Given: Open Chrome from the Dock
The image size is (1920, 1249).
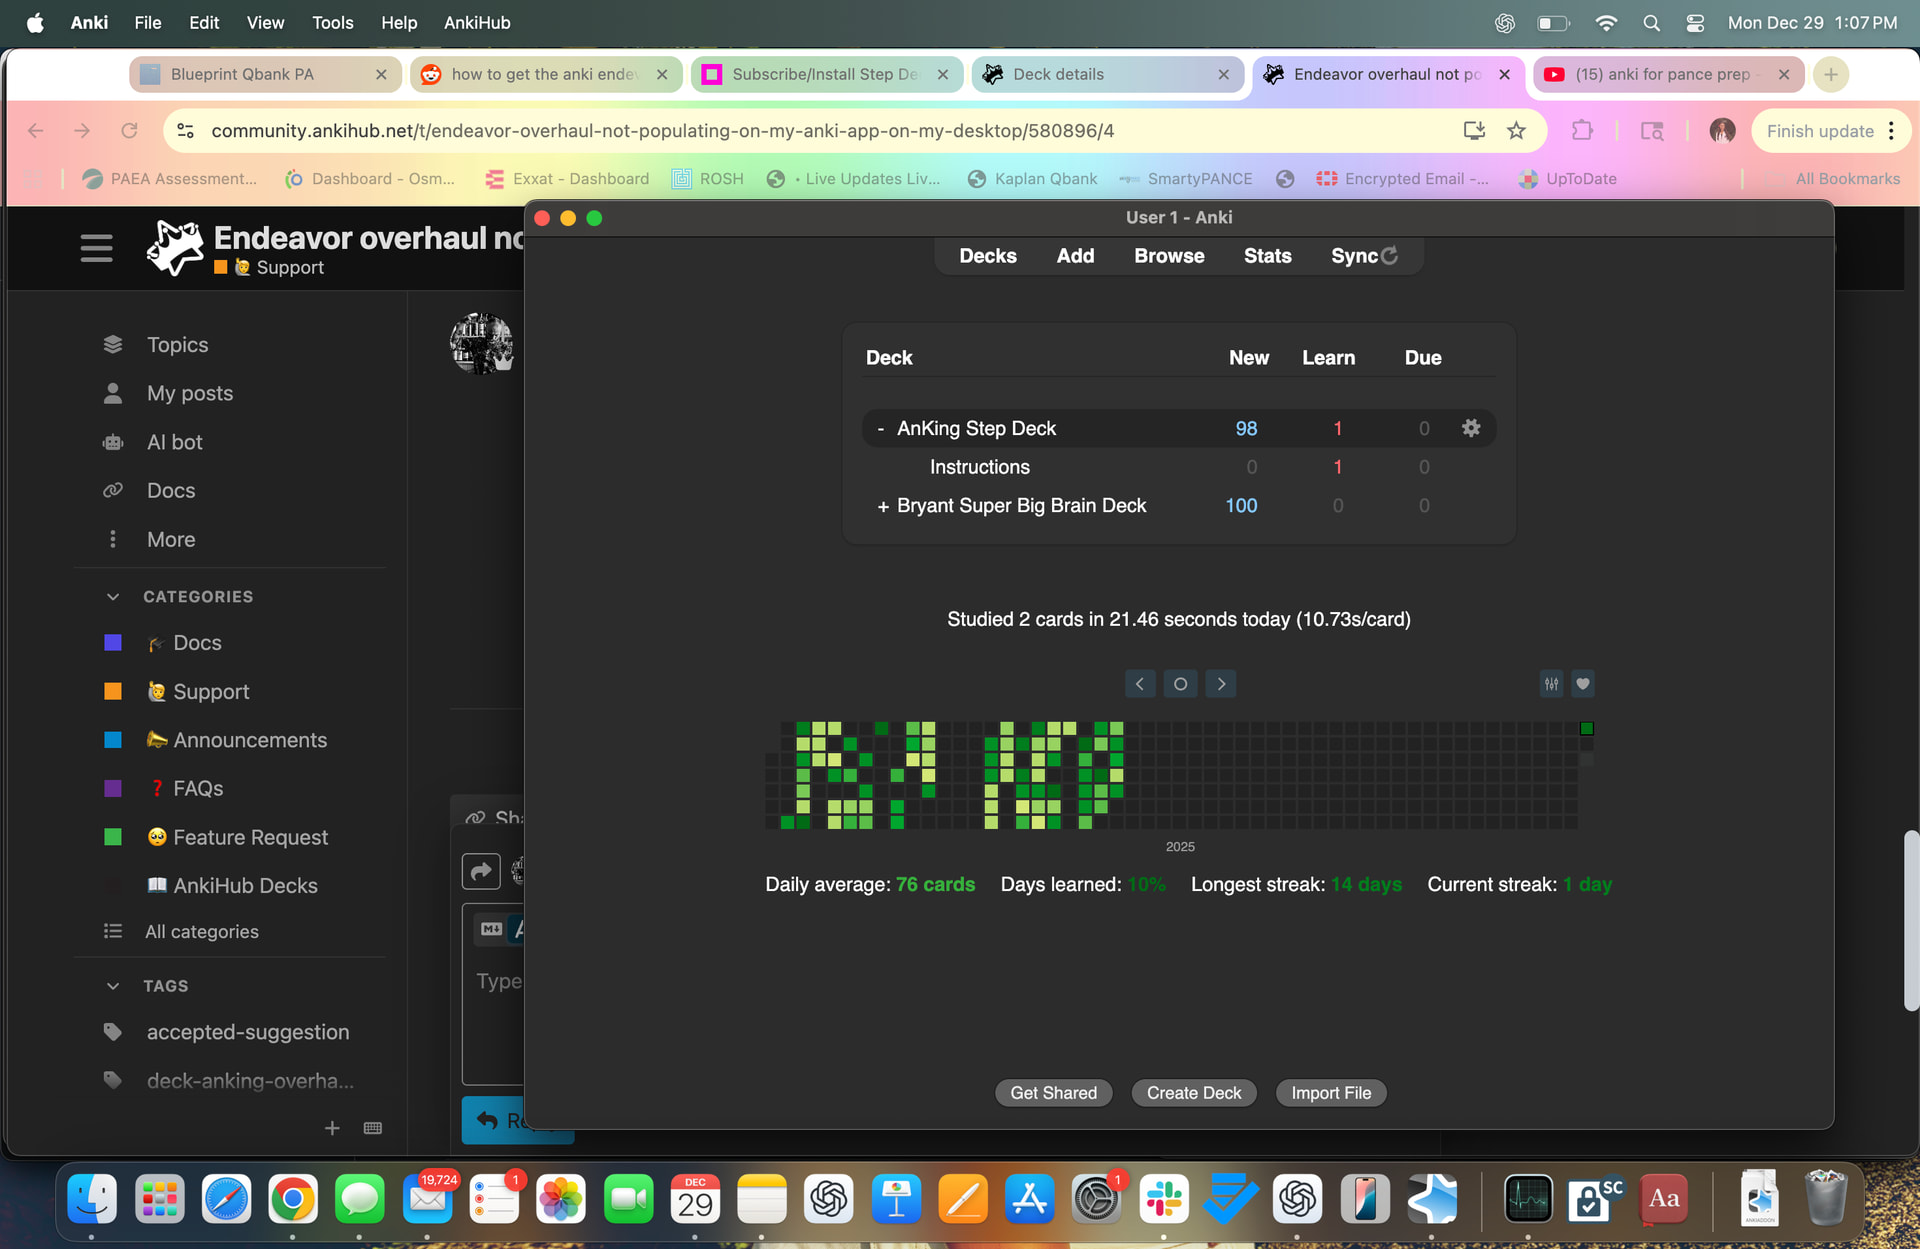Looking at the screenshot, I should tap(293, 1198).
